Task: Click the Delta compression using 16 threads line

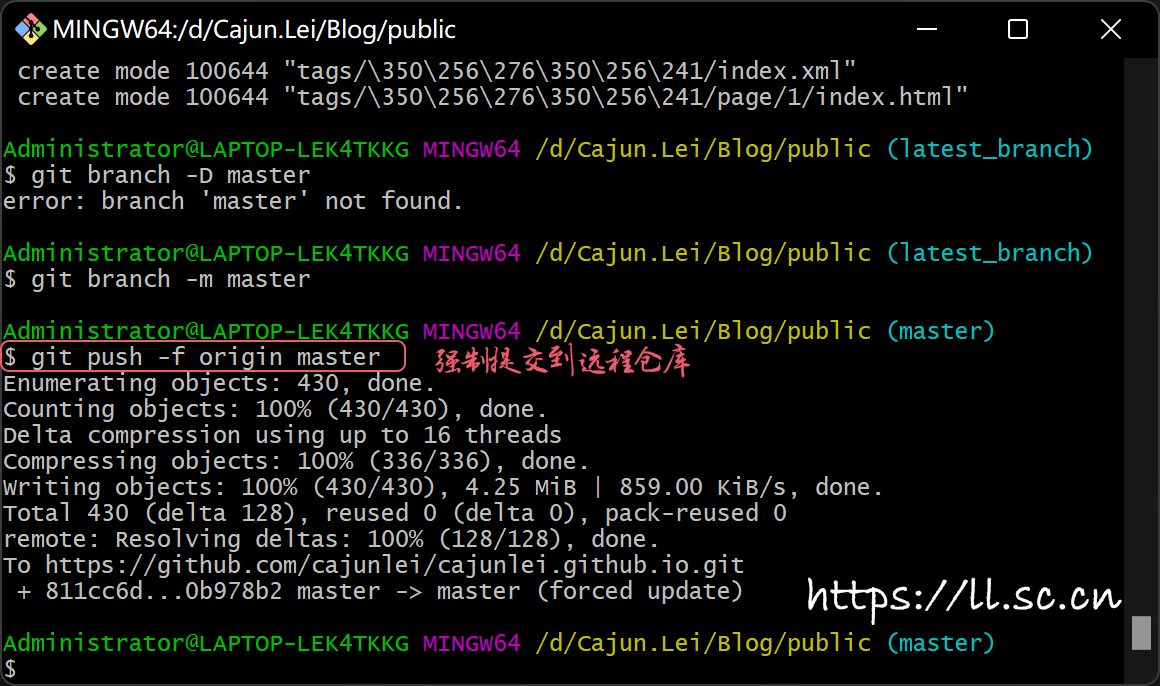Action: (282, 435)
